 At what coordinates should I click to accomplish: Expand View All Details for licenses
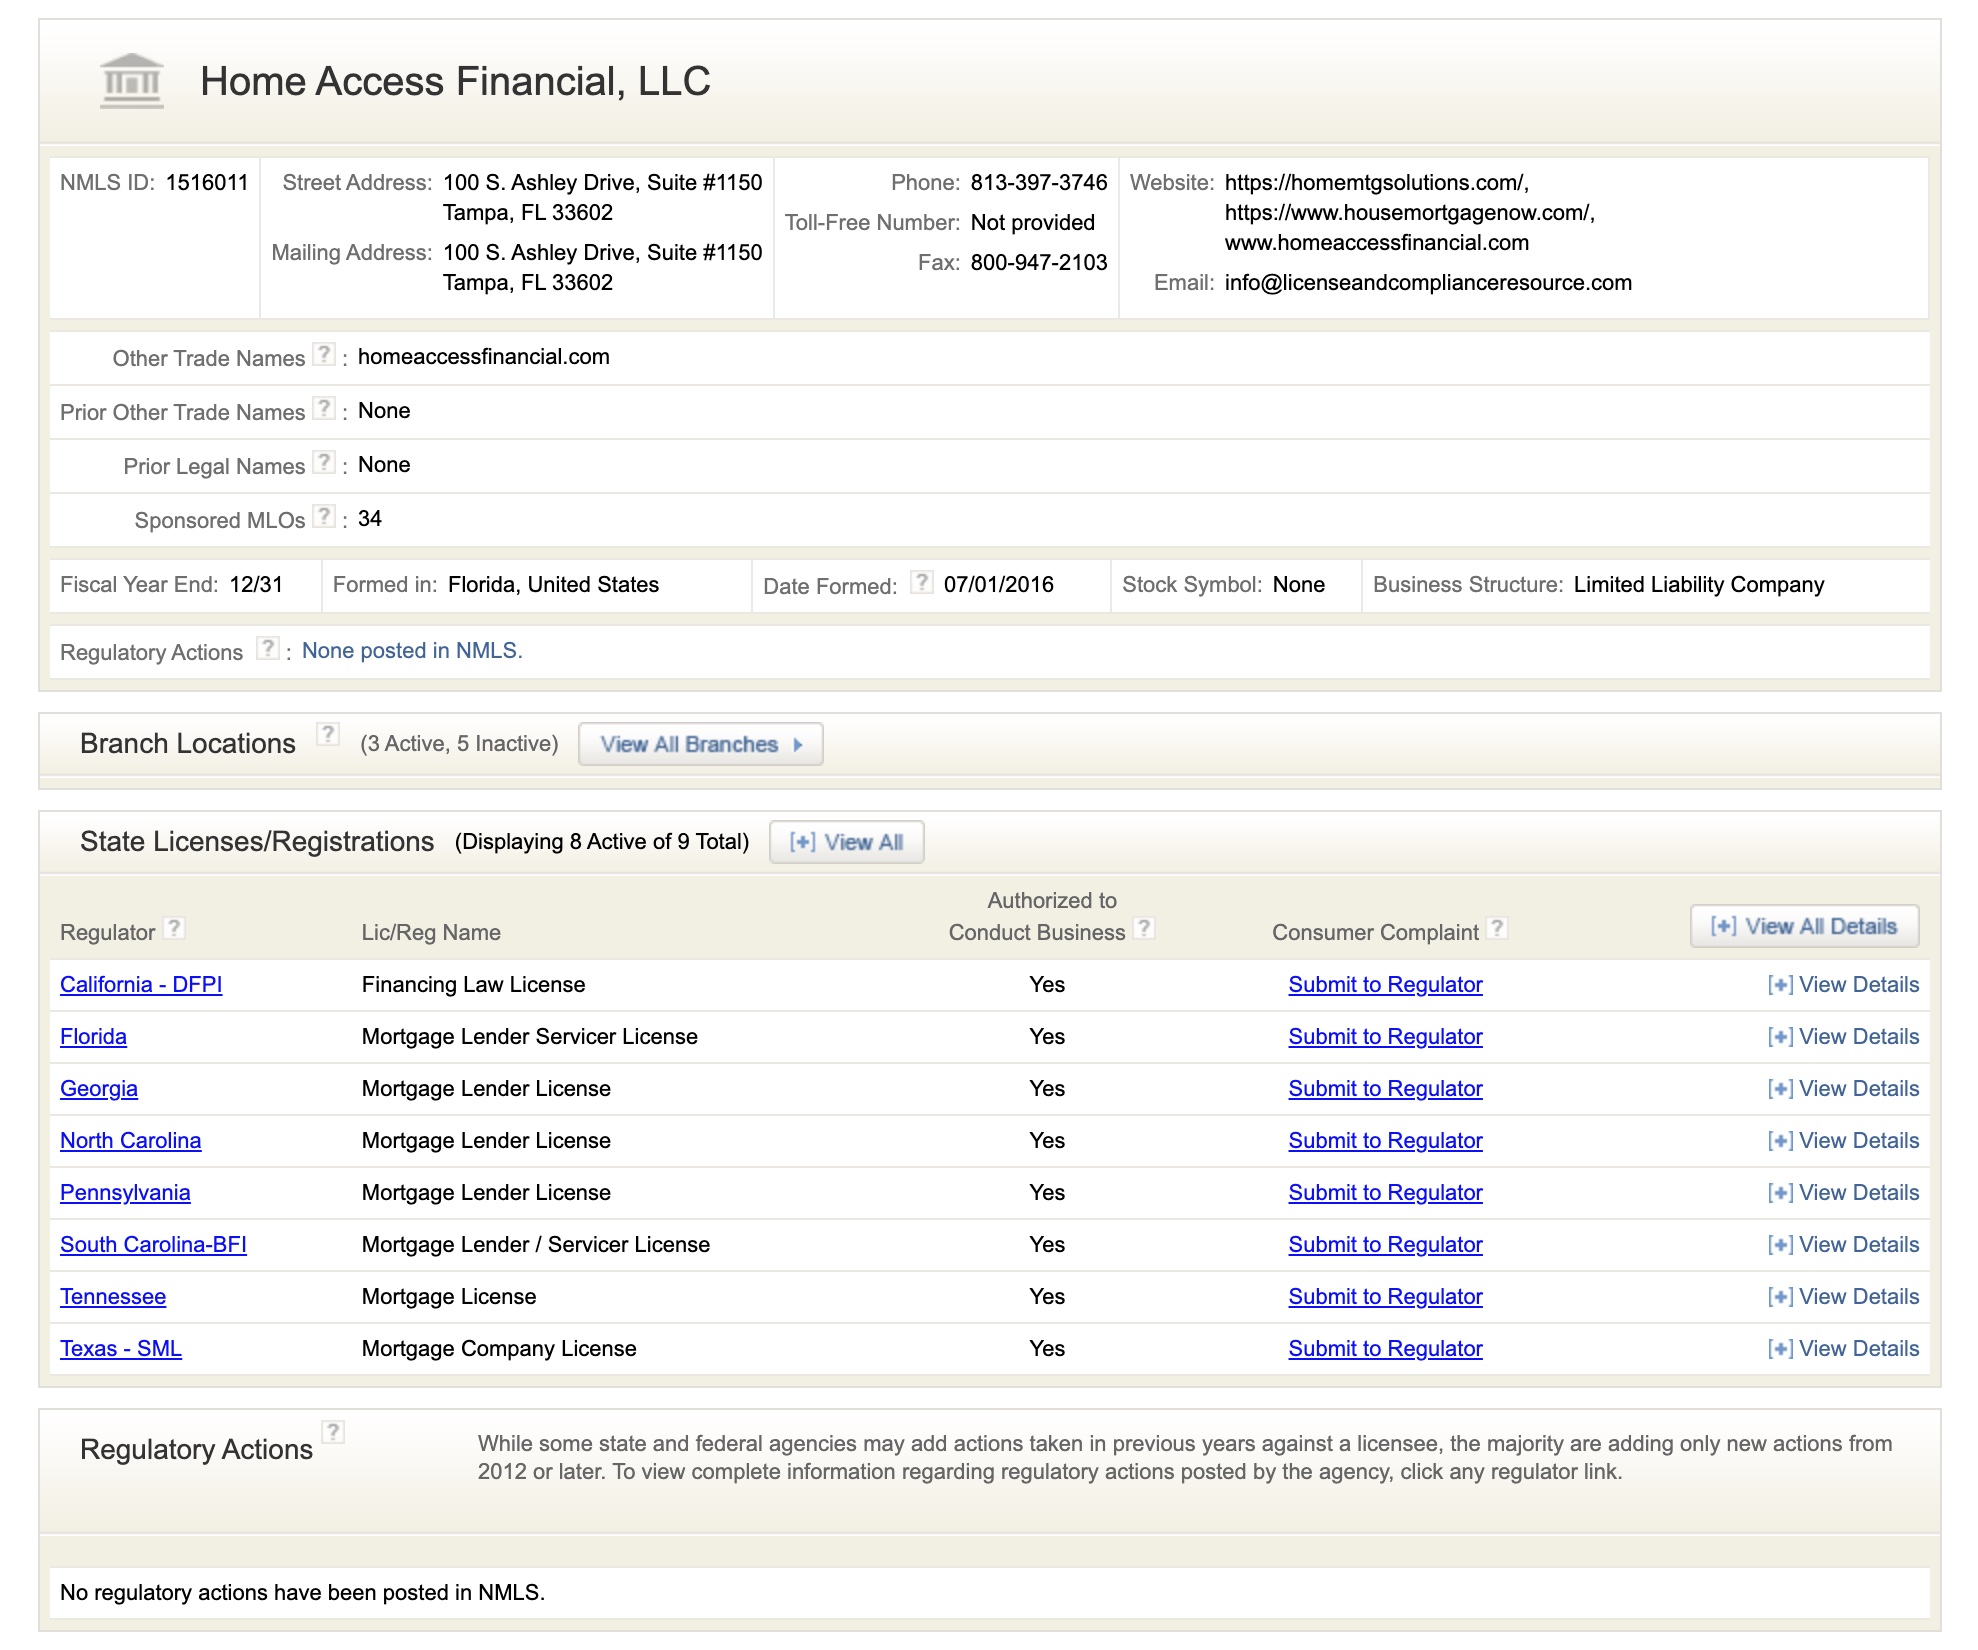(1803, 926)
